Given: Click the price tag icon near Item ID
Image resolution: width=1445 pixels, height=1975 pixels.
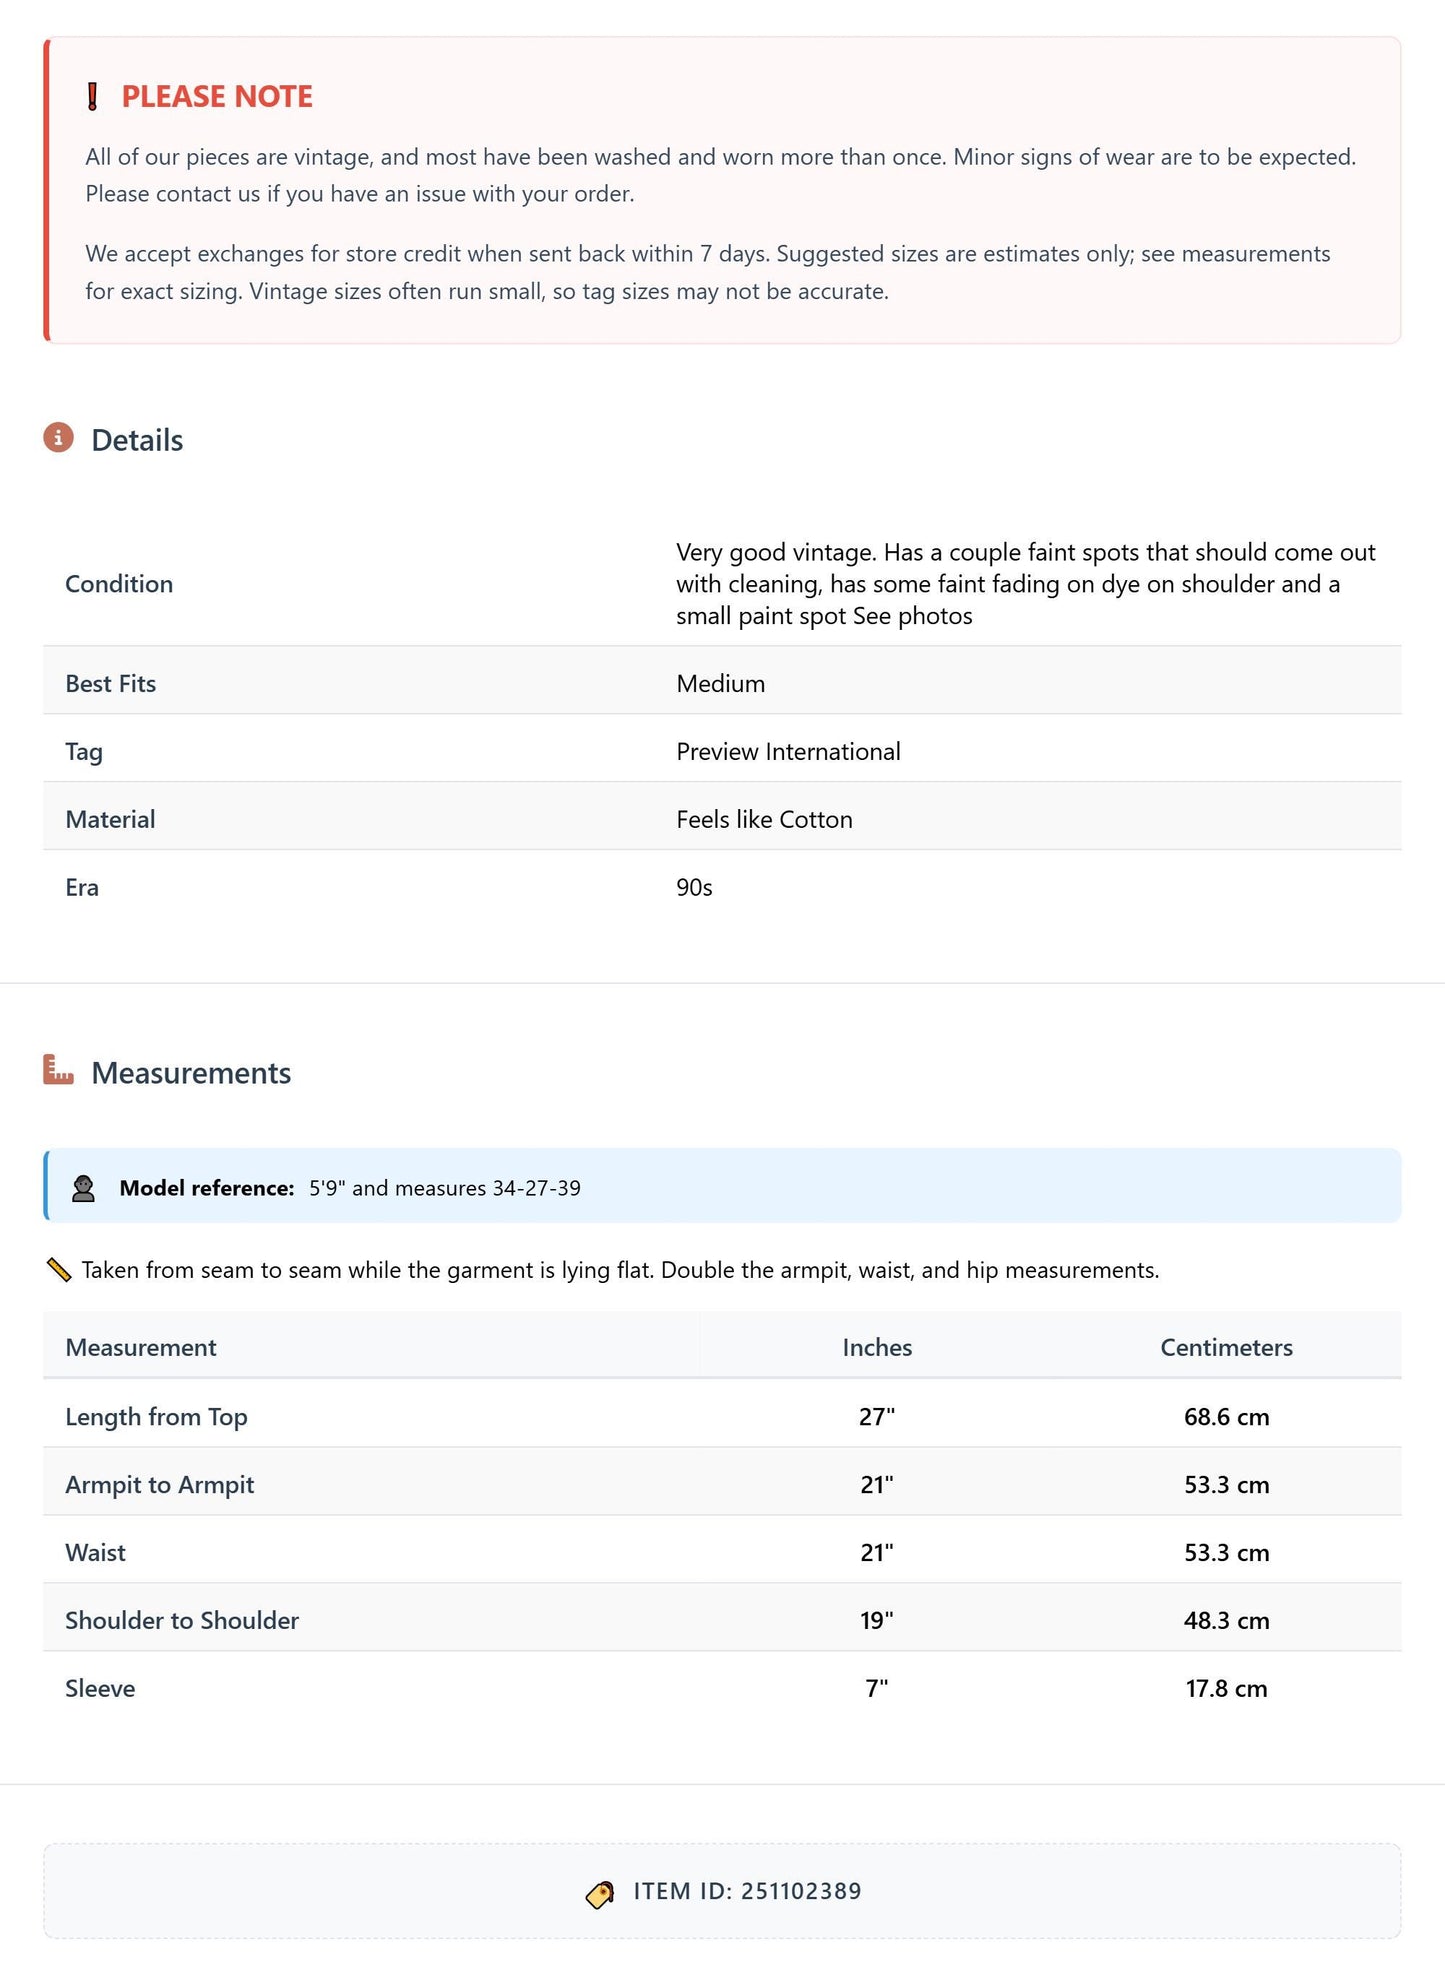Looking at the screenshot, I should [600, 1894].
